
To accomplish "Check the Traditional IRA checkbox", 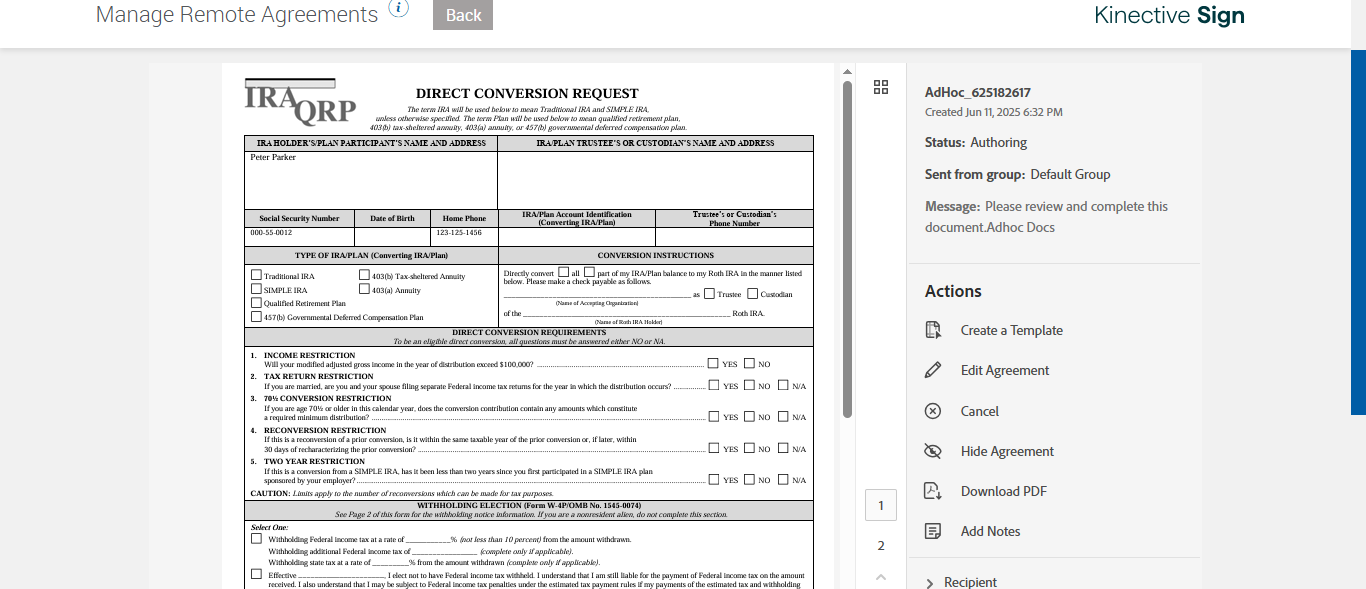I will (256, 275).
